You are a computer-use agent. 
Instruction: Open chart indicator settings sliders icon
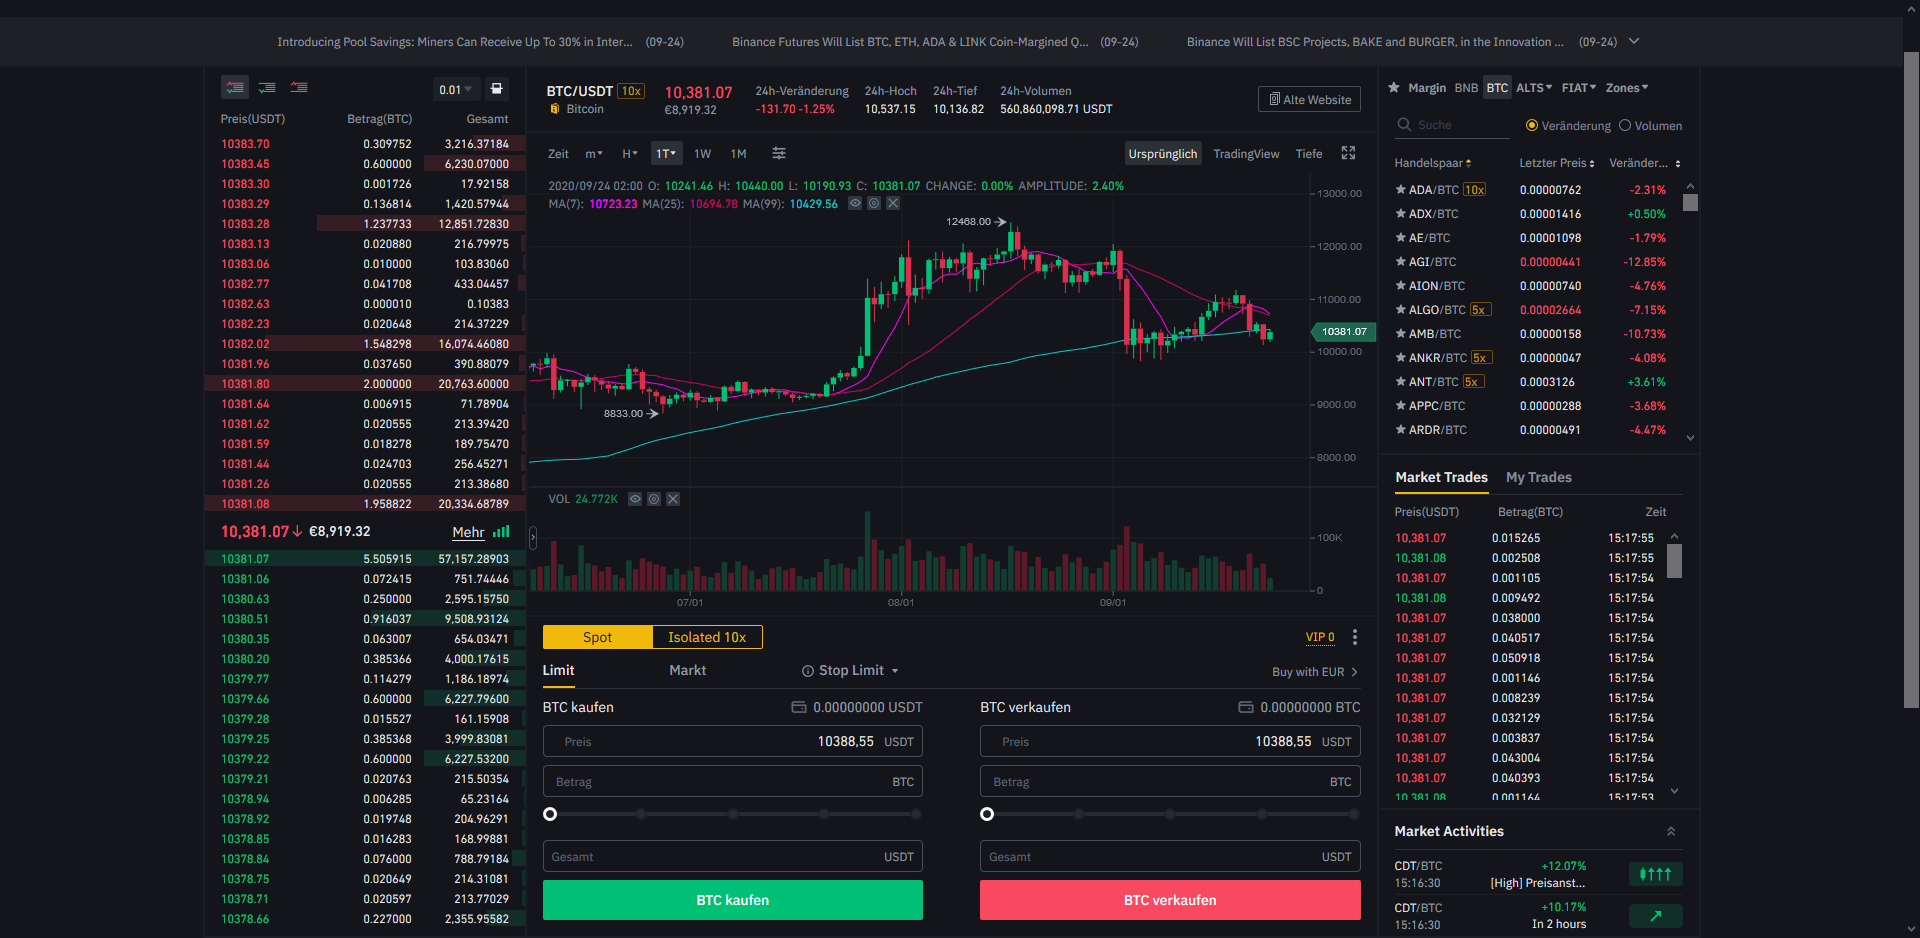point(779,153)
